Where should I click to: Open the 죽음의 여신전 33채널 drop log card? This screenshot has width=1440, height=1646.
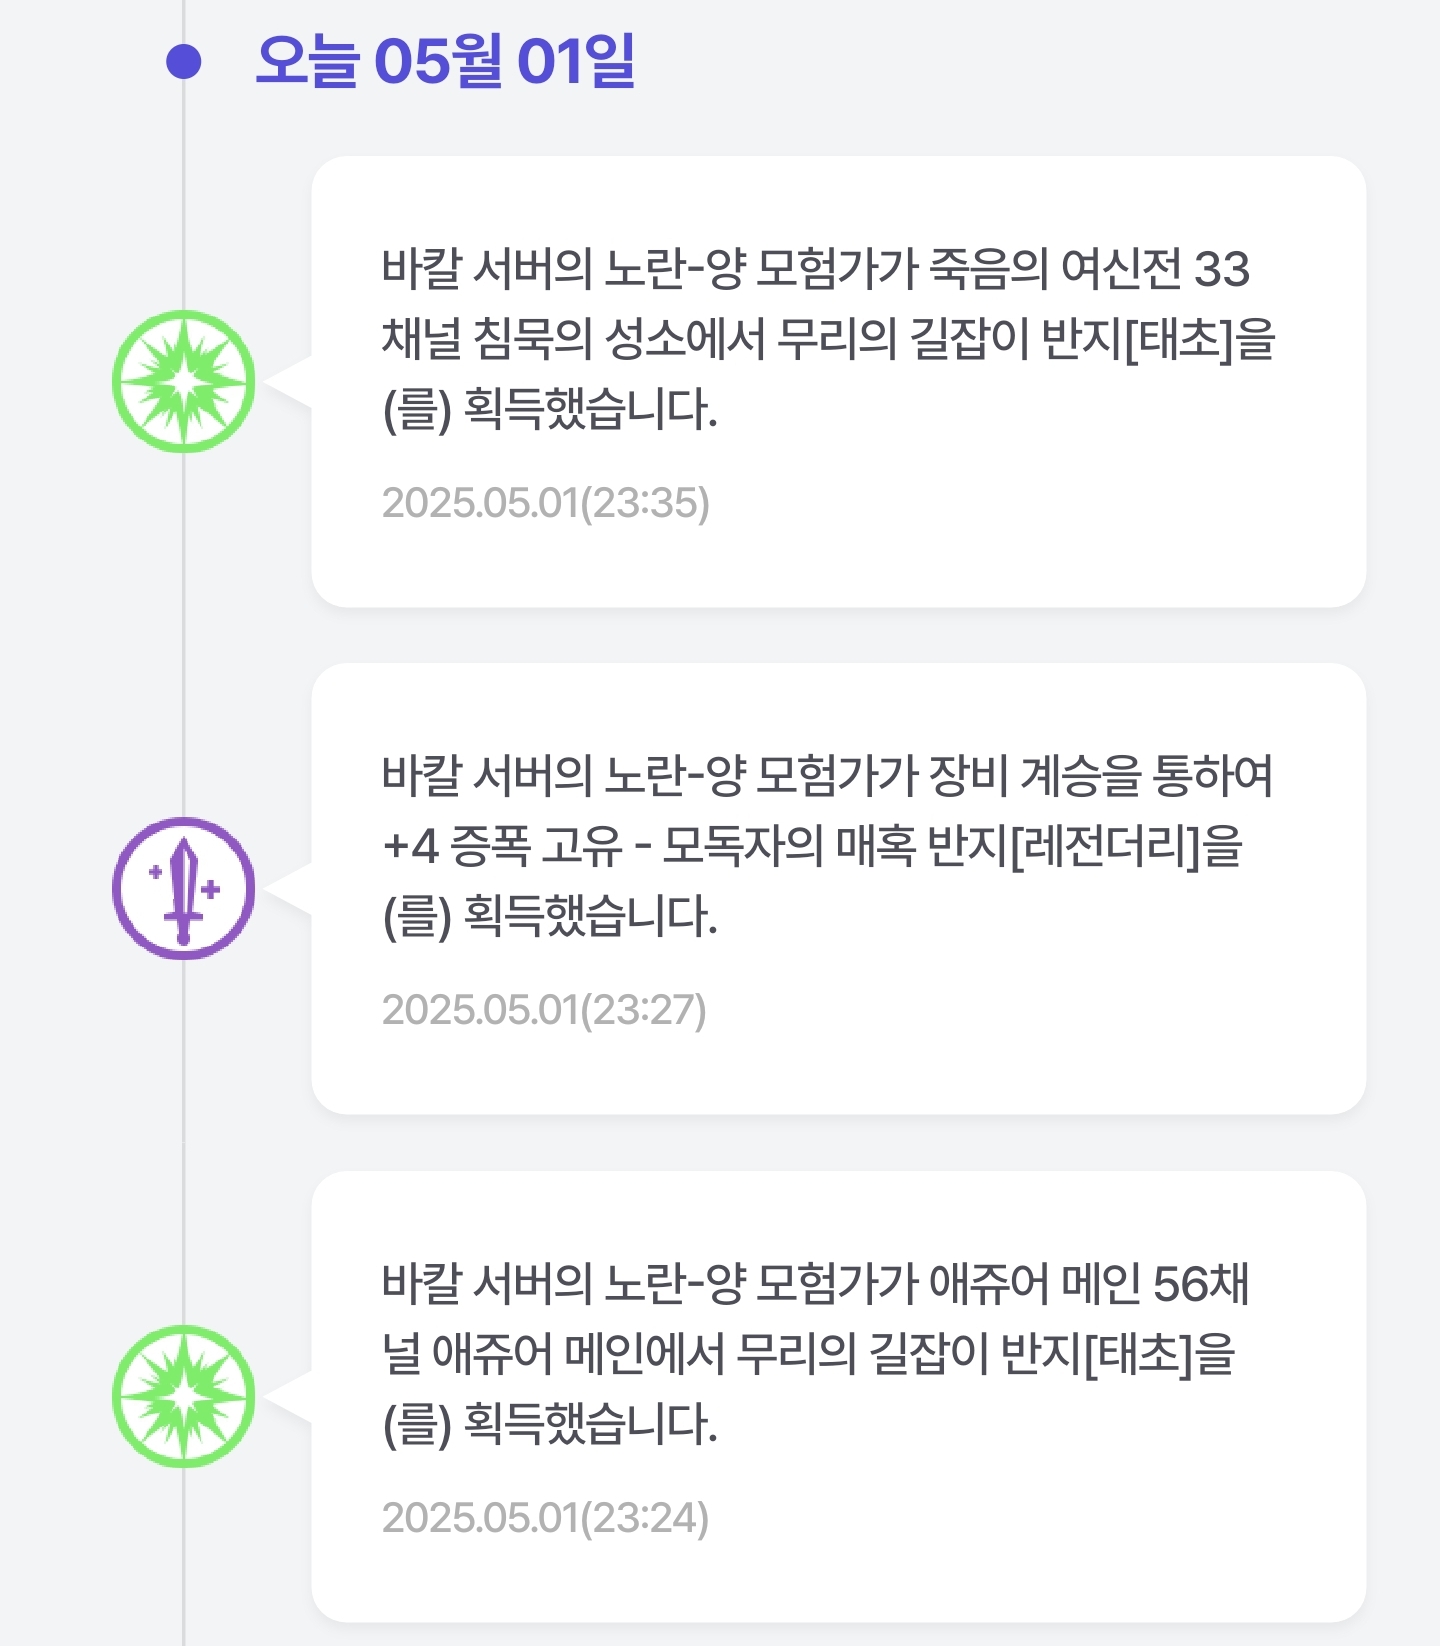839,381
